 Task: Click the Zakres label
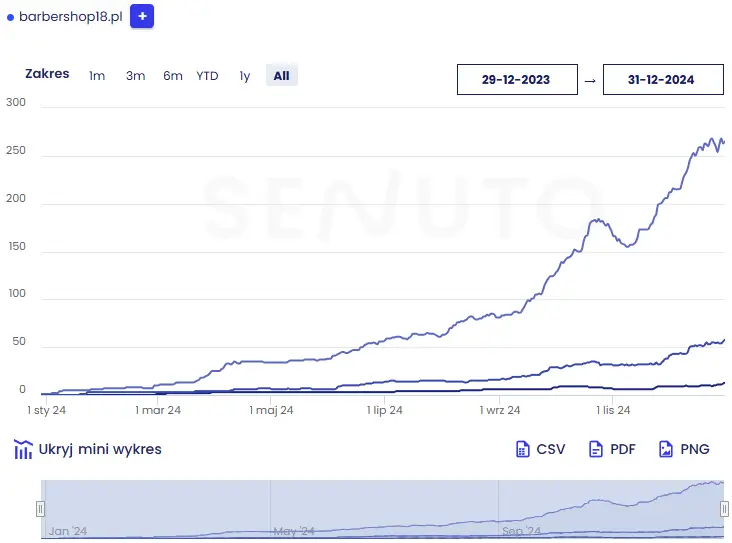47,74
